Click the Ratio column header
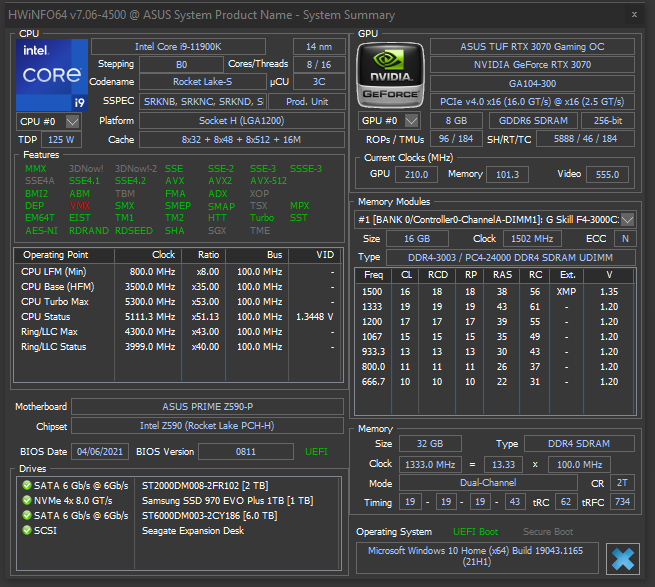 point(203,255)
